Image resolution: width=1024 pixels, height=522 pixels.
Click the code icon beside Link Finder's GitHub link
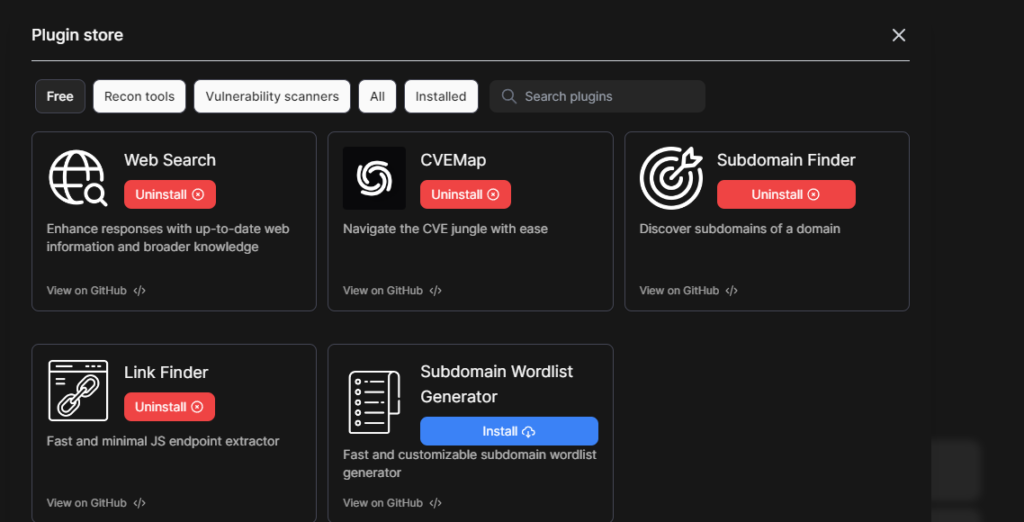coord(139,503)
